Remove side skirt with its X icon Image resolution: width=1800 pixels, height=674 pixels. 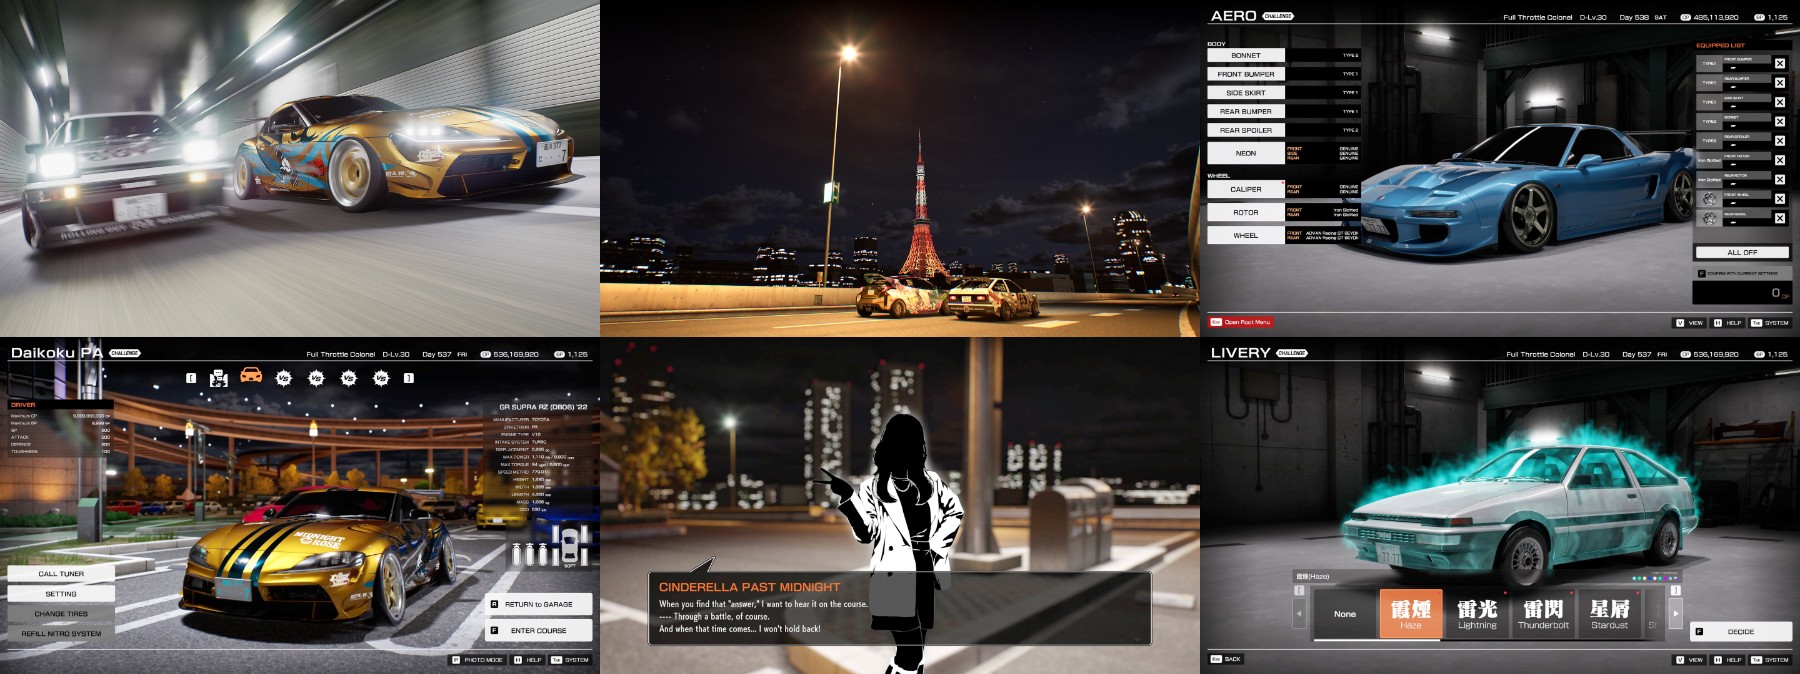(1780, 102)
